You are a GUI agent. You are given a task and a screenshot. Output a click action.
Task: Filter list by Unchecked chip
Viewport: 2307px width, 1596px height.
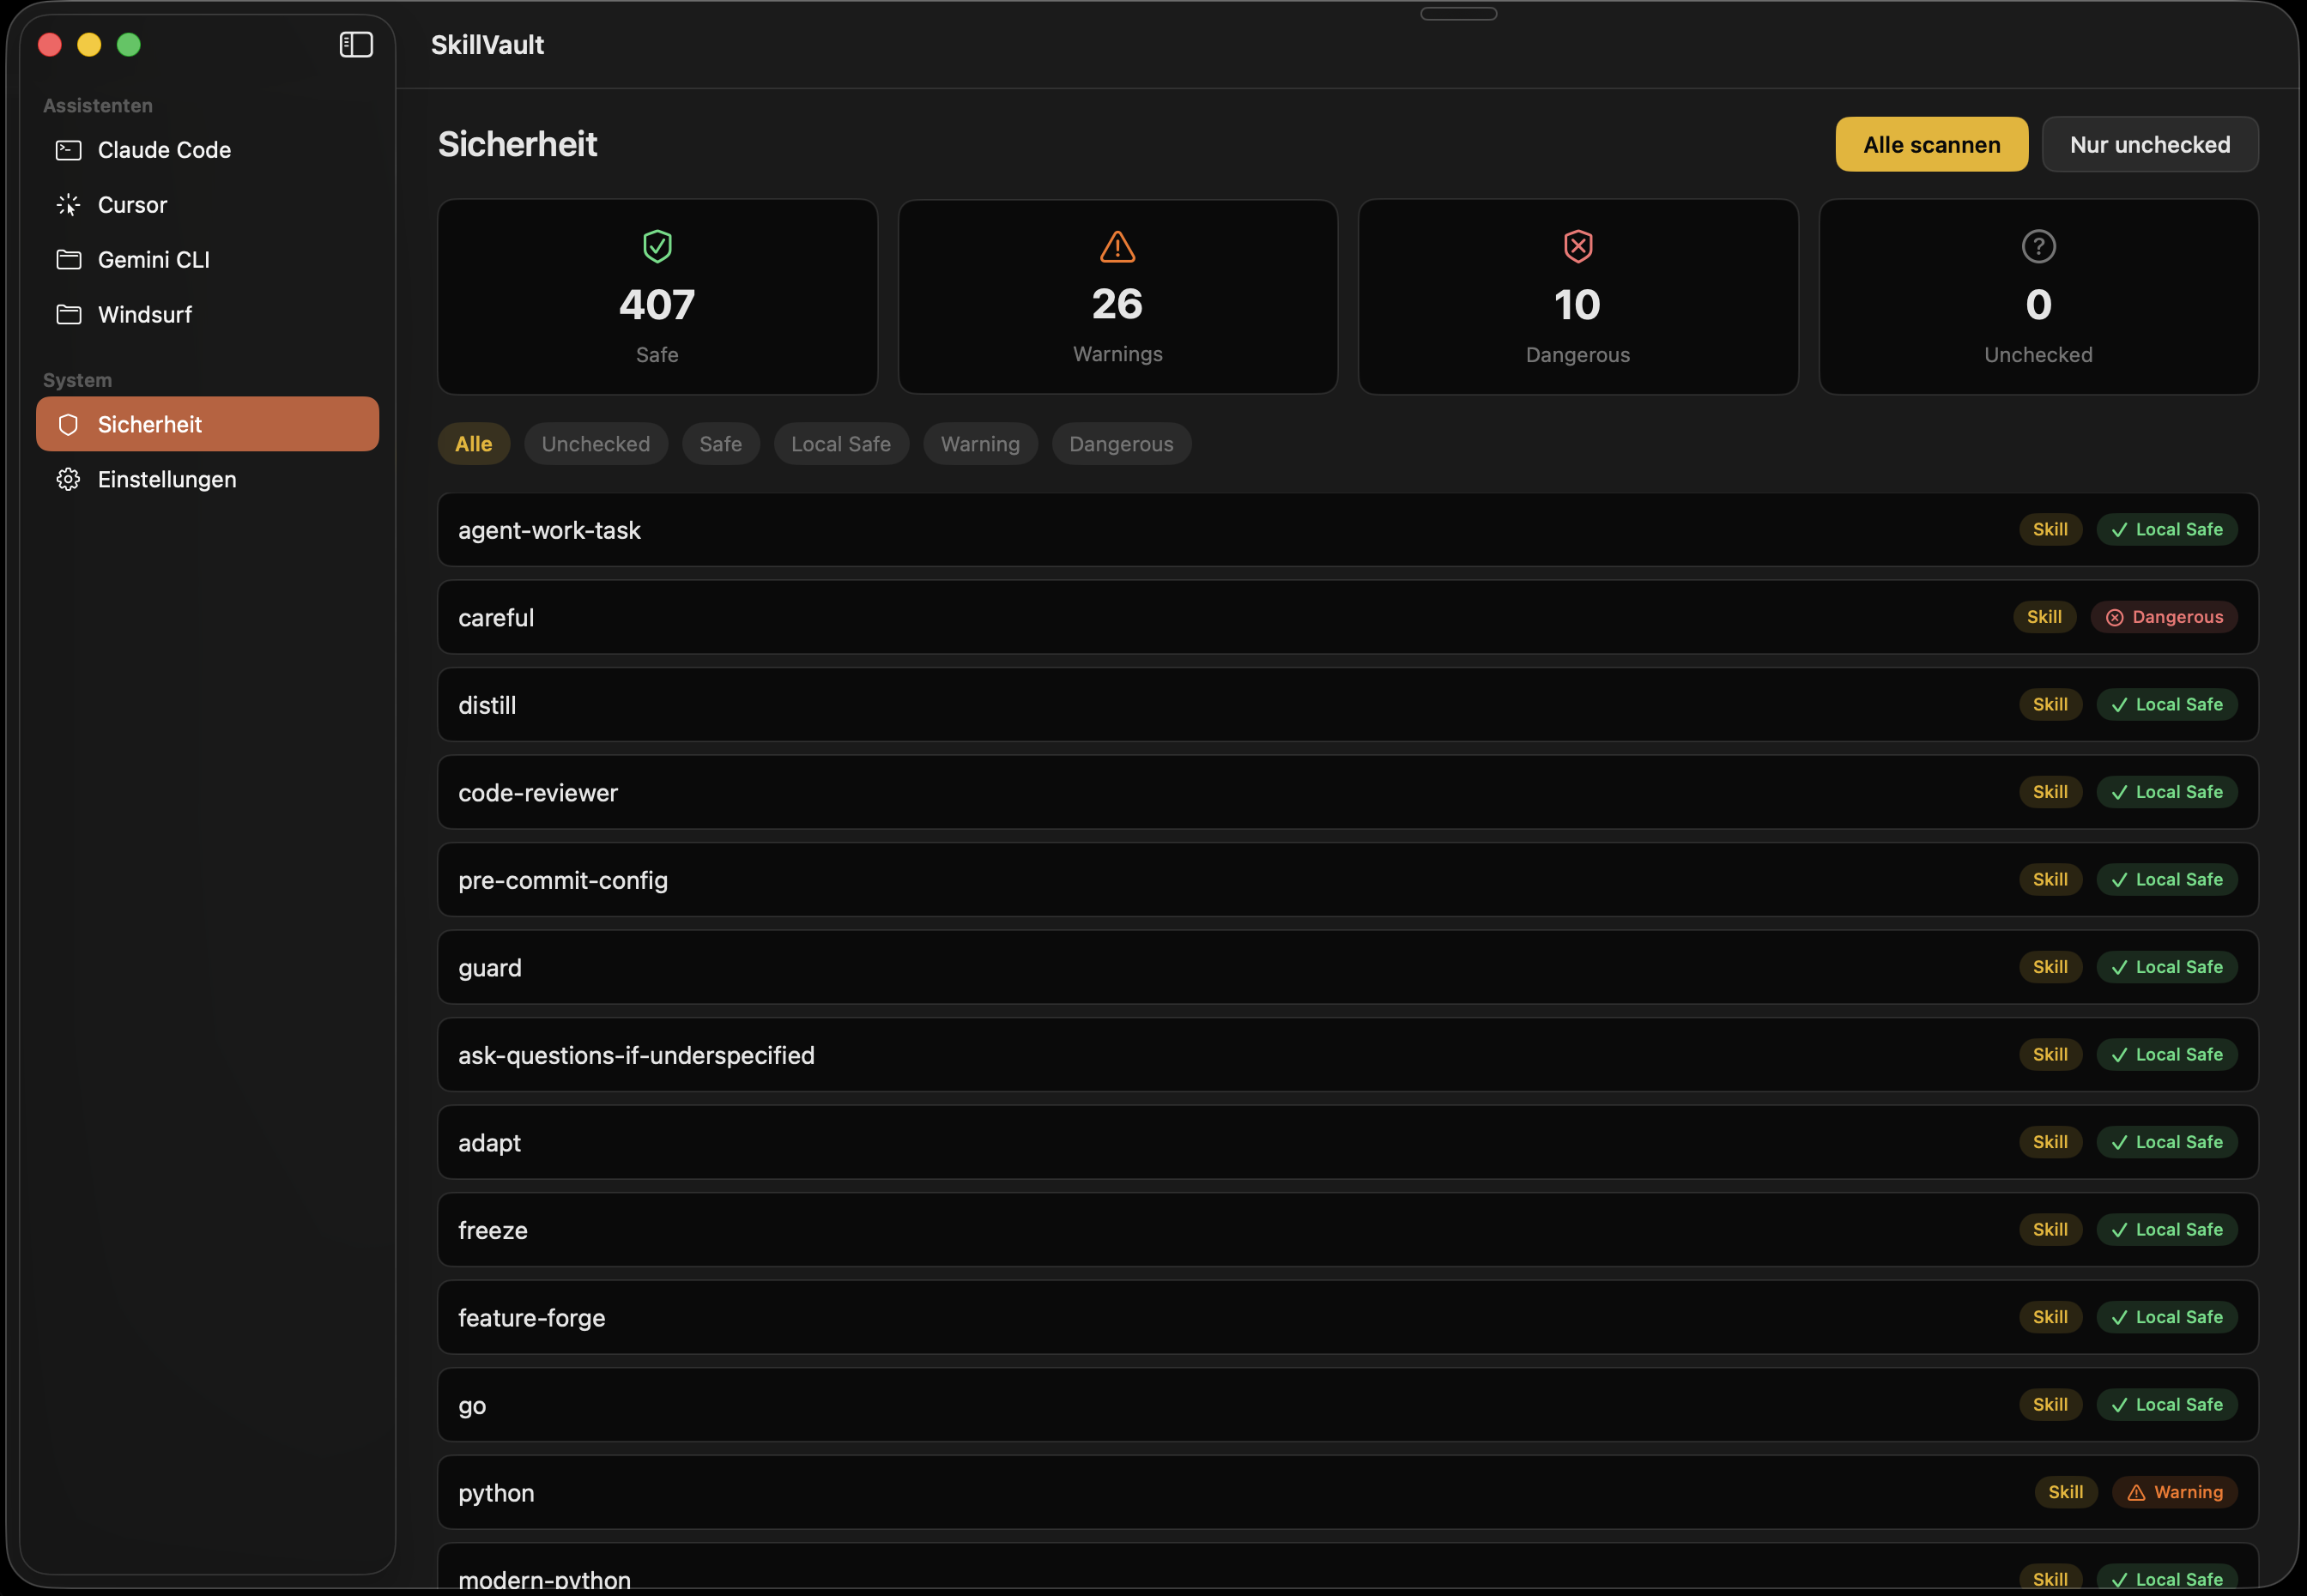(x=595, y=444)
